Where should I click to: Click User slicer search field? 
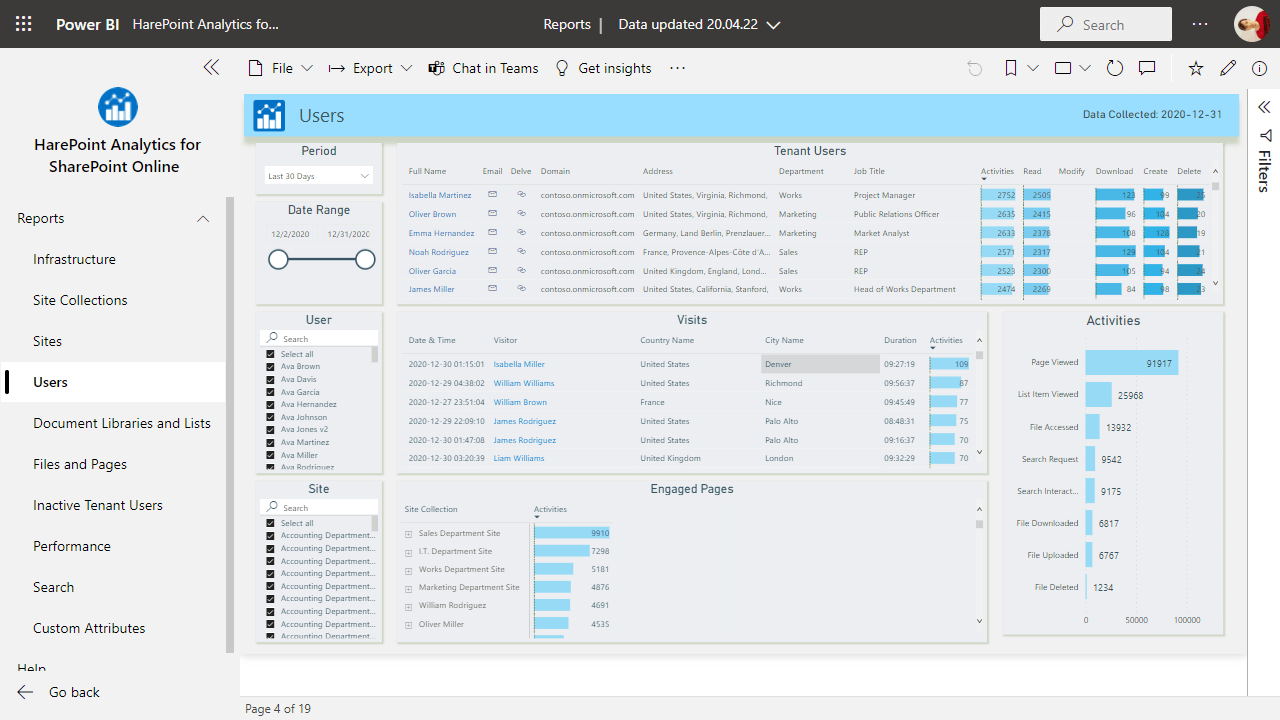319,339
